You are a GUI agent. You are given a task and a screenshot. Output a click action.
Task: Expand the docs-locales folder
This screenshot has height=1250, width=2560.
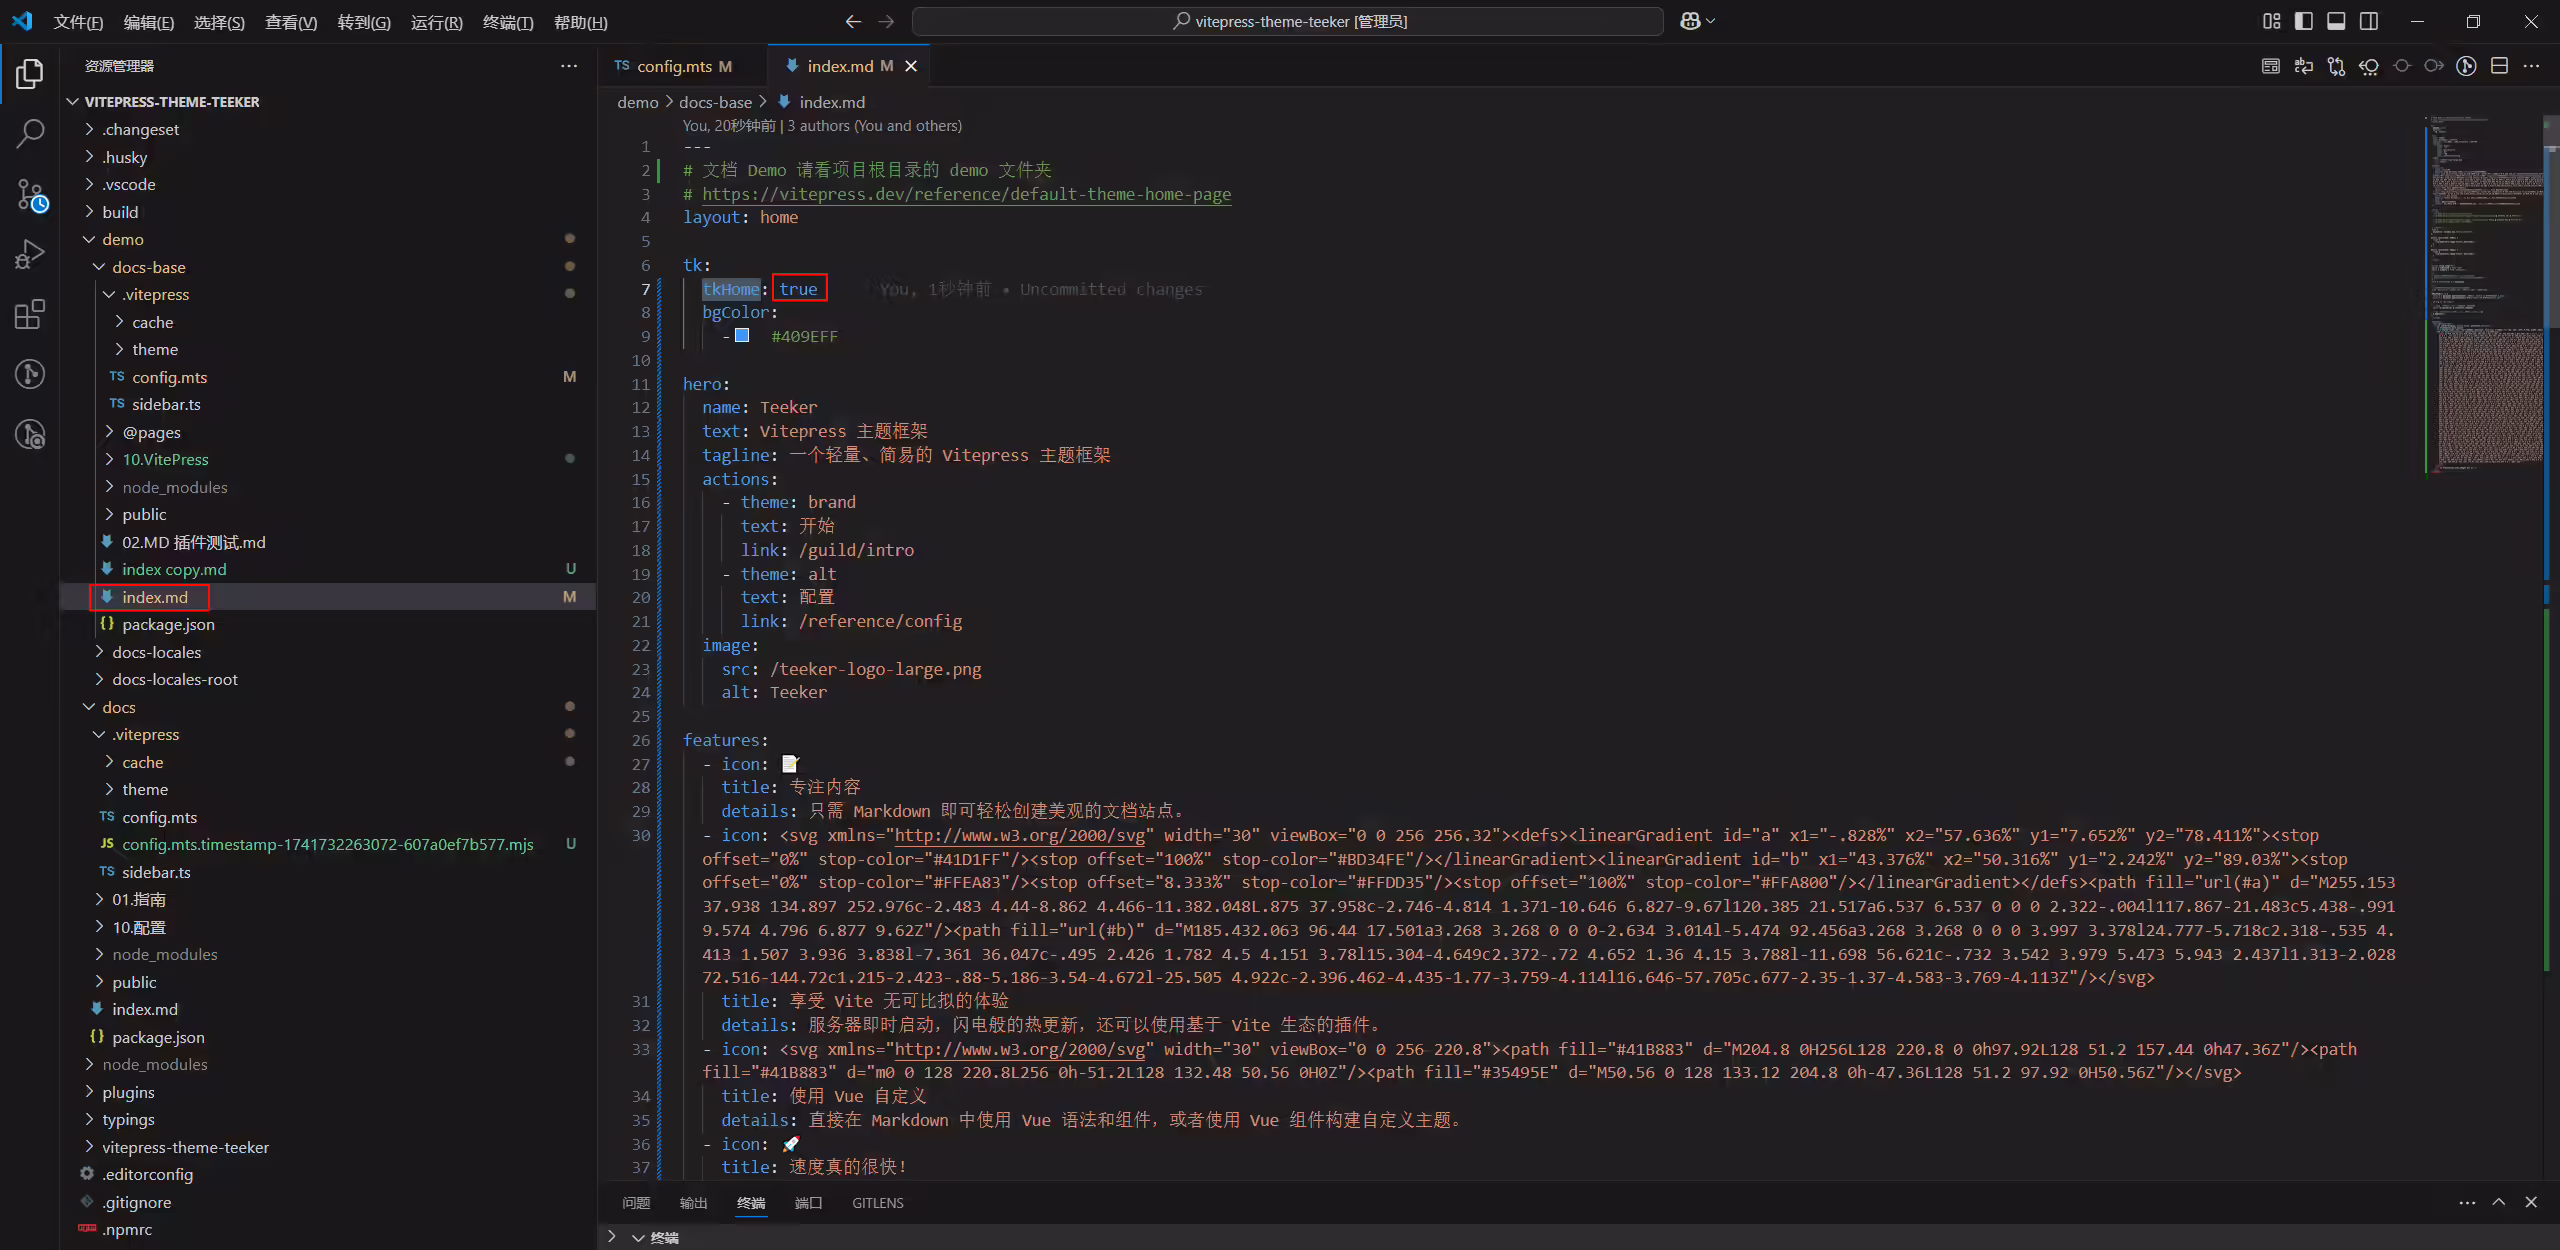156,652
